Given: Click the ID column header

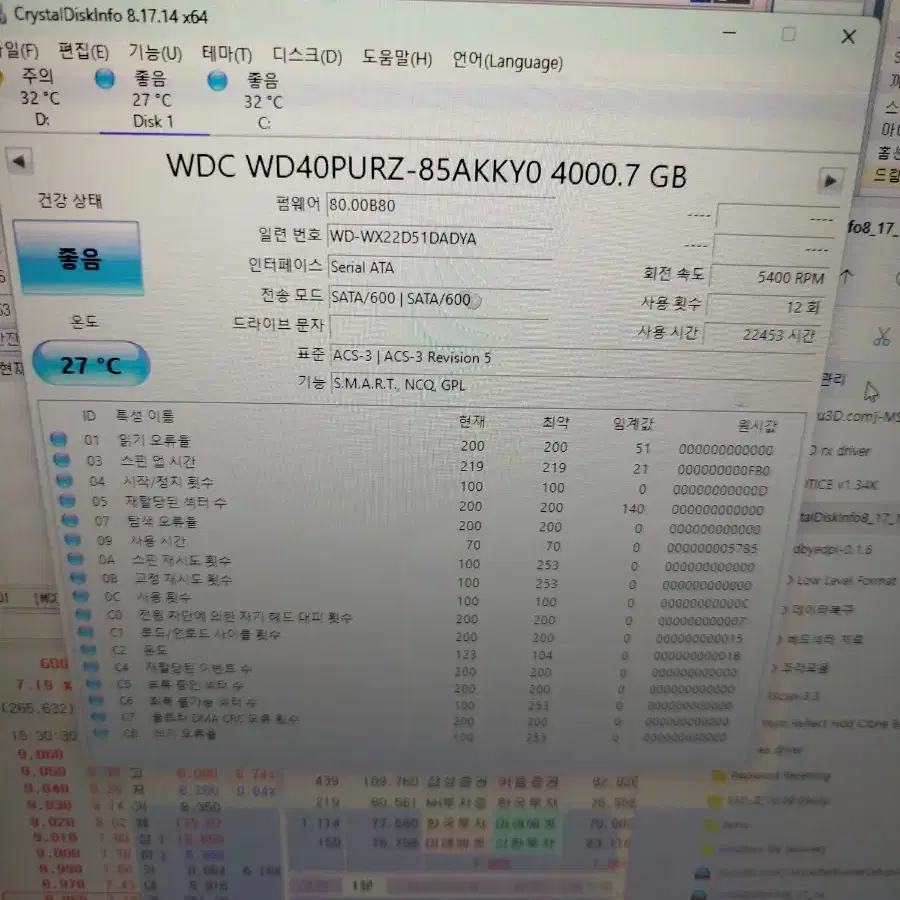Looking at the screenshot, I should [88, 416].
